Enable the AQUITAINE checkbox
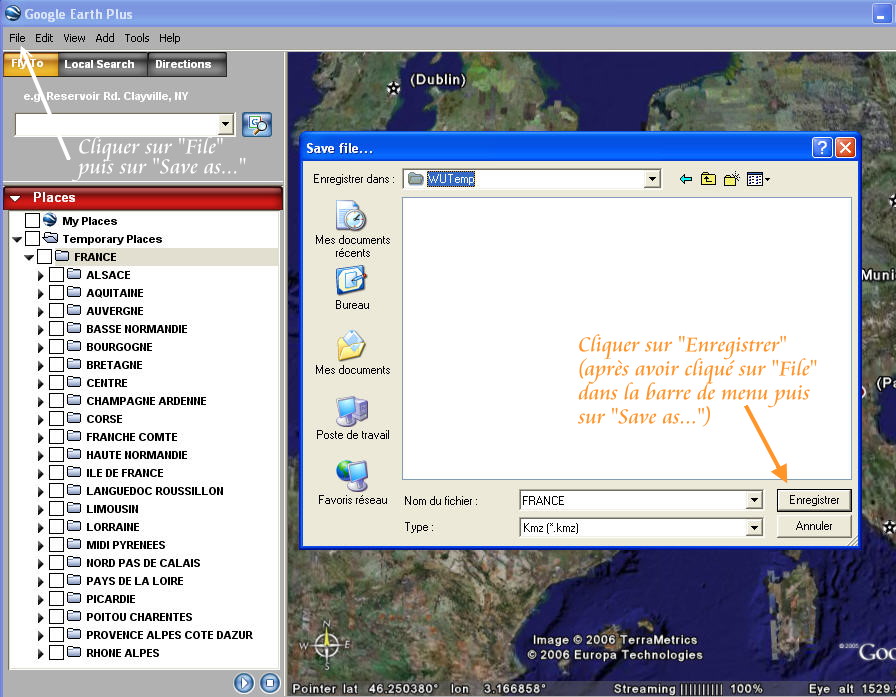Image resolution: width=896 pixels, height=697 pixels. pos(57,293)
